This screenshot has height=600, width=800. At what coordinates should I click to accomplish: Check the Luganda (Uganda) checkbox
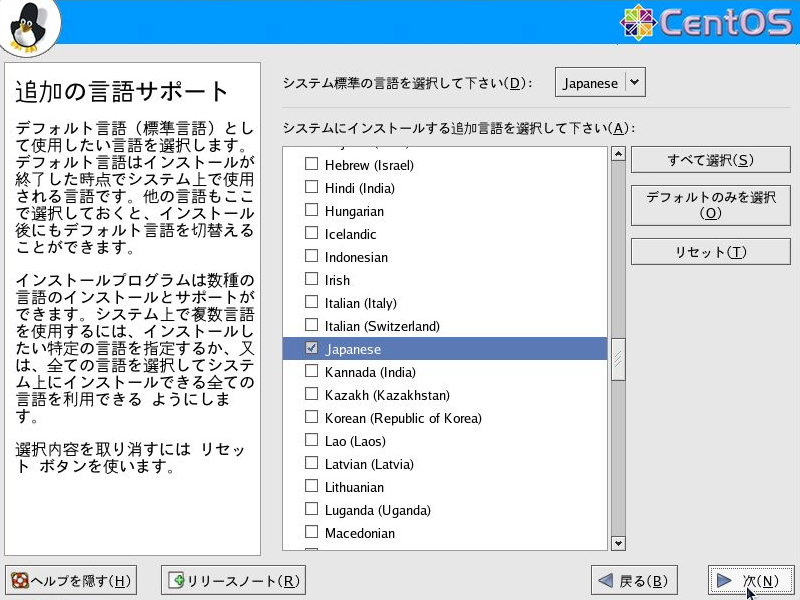point(311,509)
